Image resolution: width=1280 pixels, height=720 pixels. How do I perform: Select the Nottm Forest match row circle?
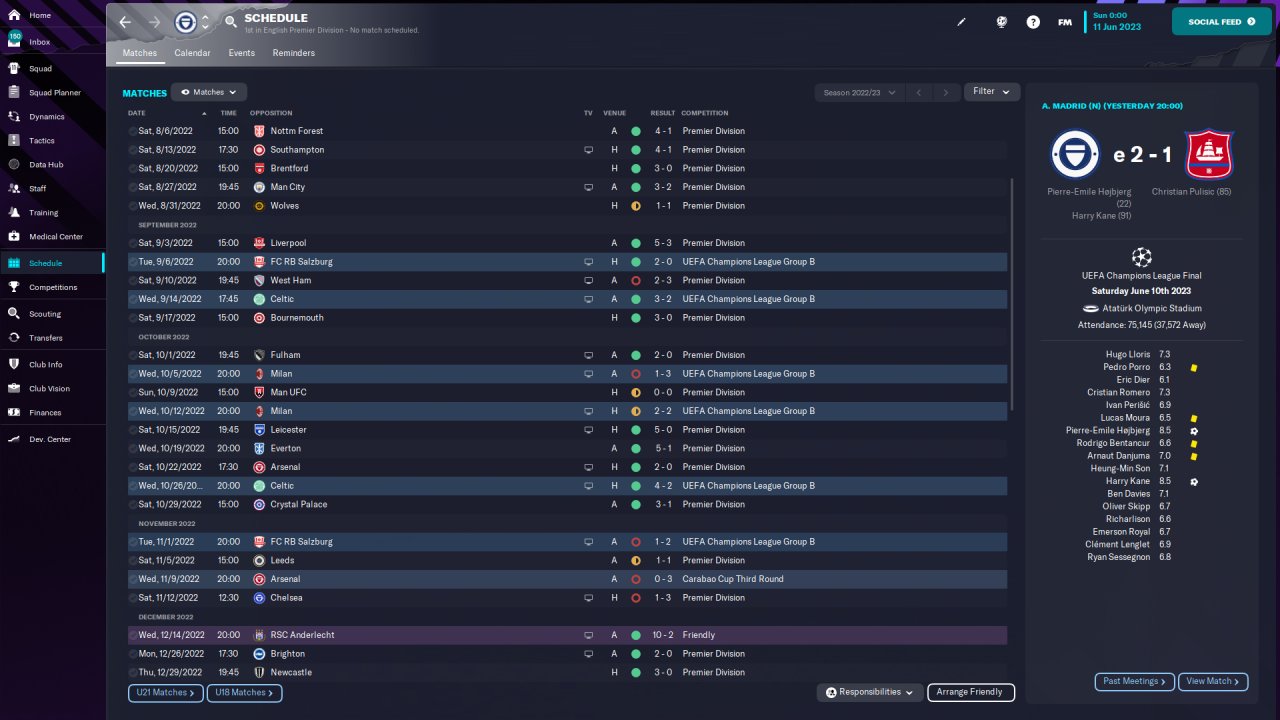(133, 131)
